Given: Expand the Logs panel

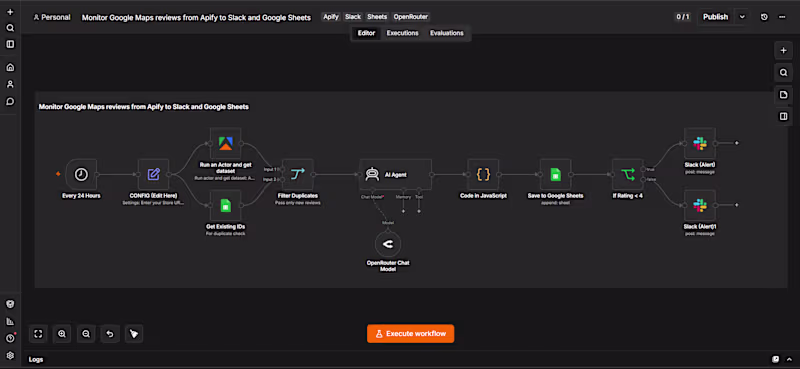Looking at the screenshot, I should 36,359.
